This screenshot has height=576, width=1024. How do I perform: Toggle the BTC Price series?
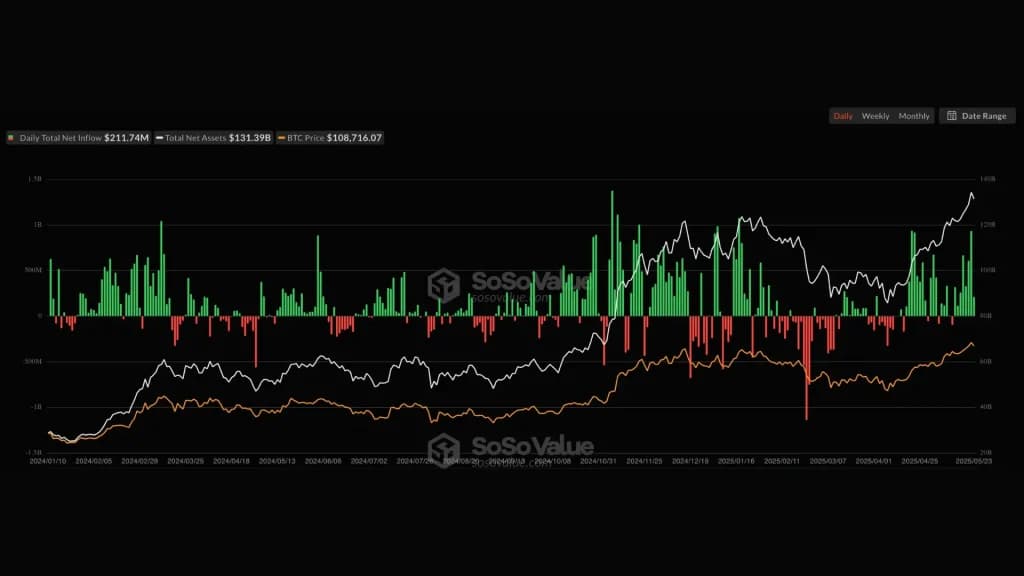(330, 138)
